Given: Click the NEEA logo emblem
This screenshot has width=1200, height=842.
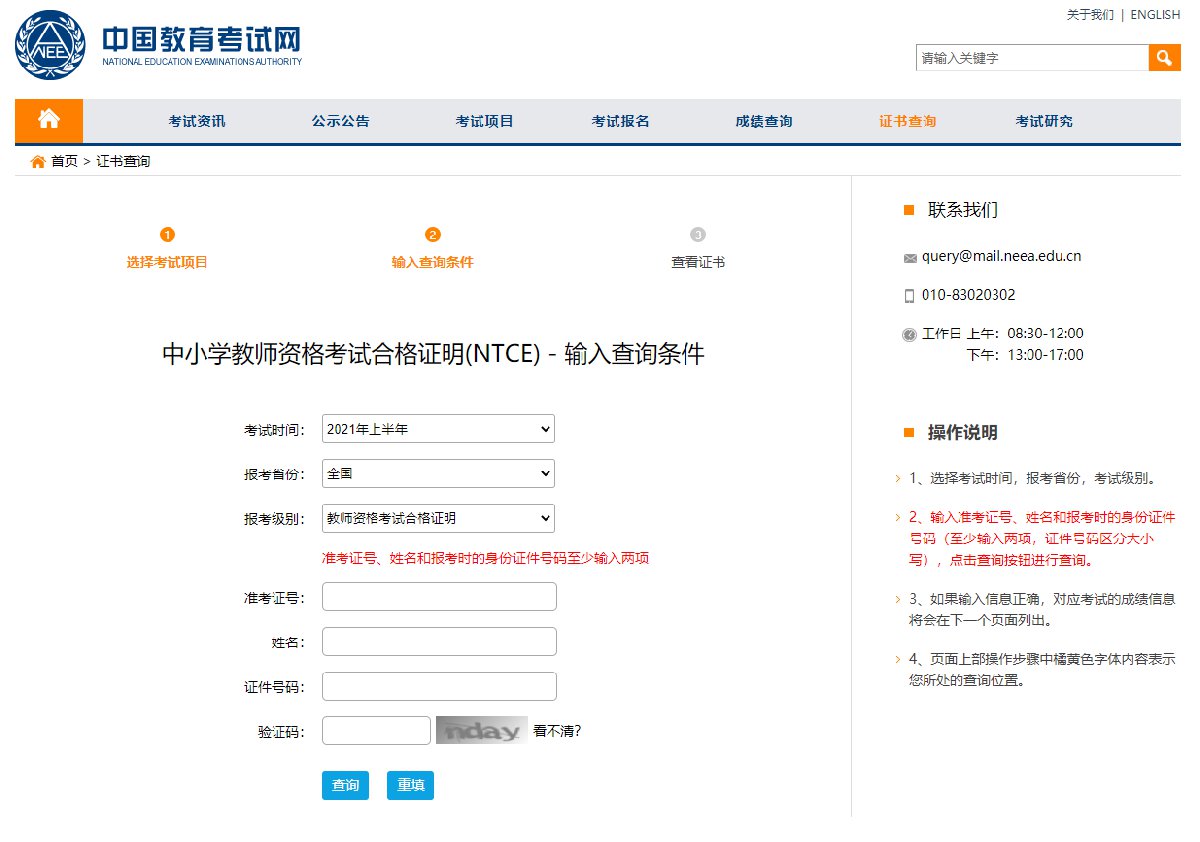Looking at the screenshot, I should point(50,46).
